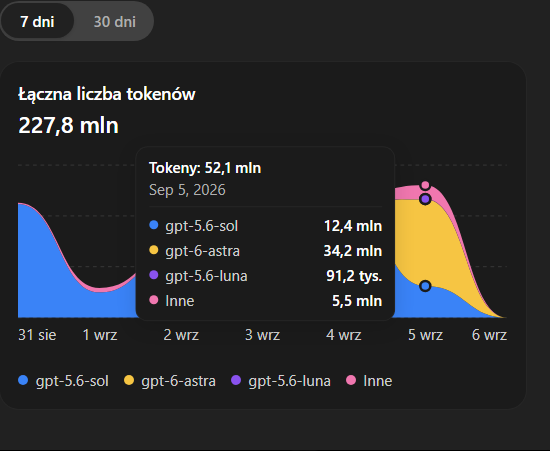Click the 91,2 tys. value for gpt-5.6-luna
The height and width of the screenshot is (451, 550).
(x=354, y=276)
